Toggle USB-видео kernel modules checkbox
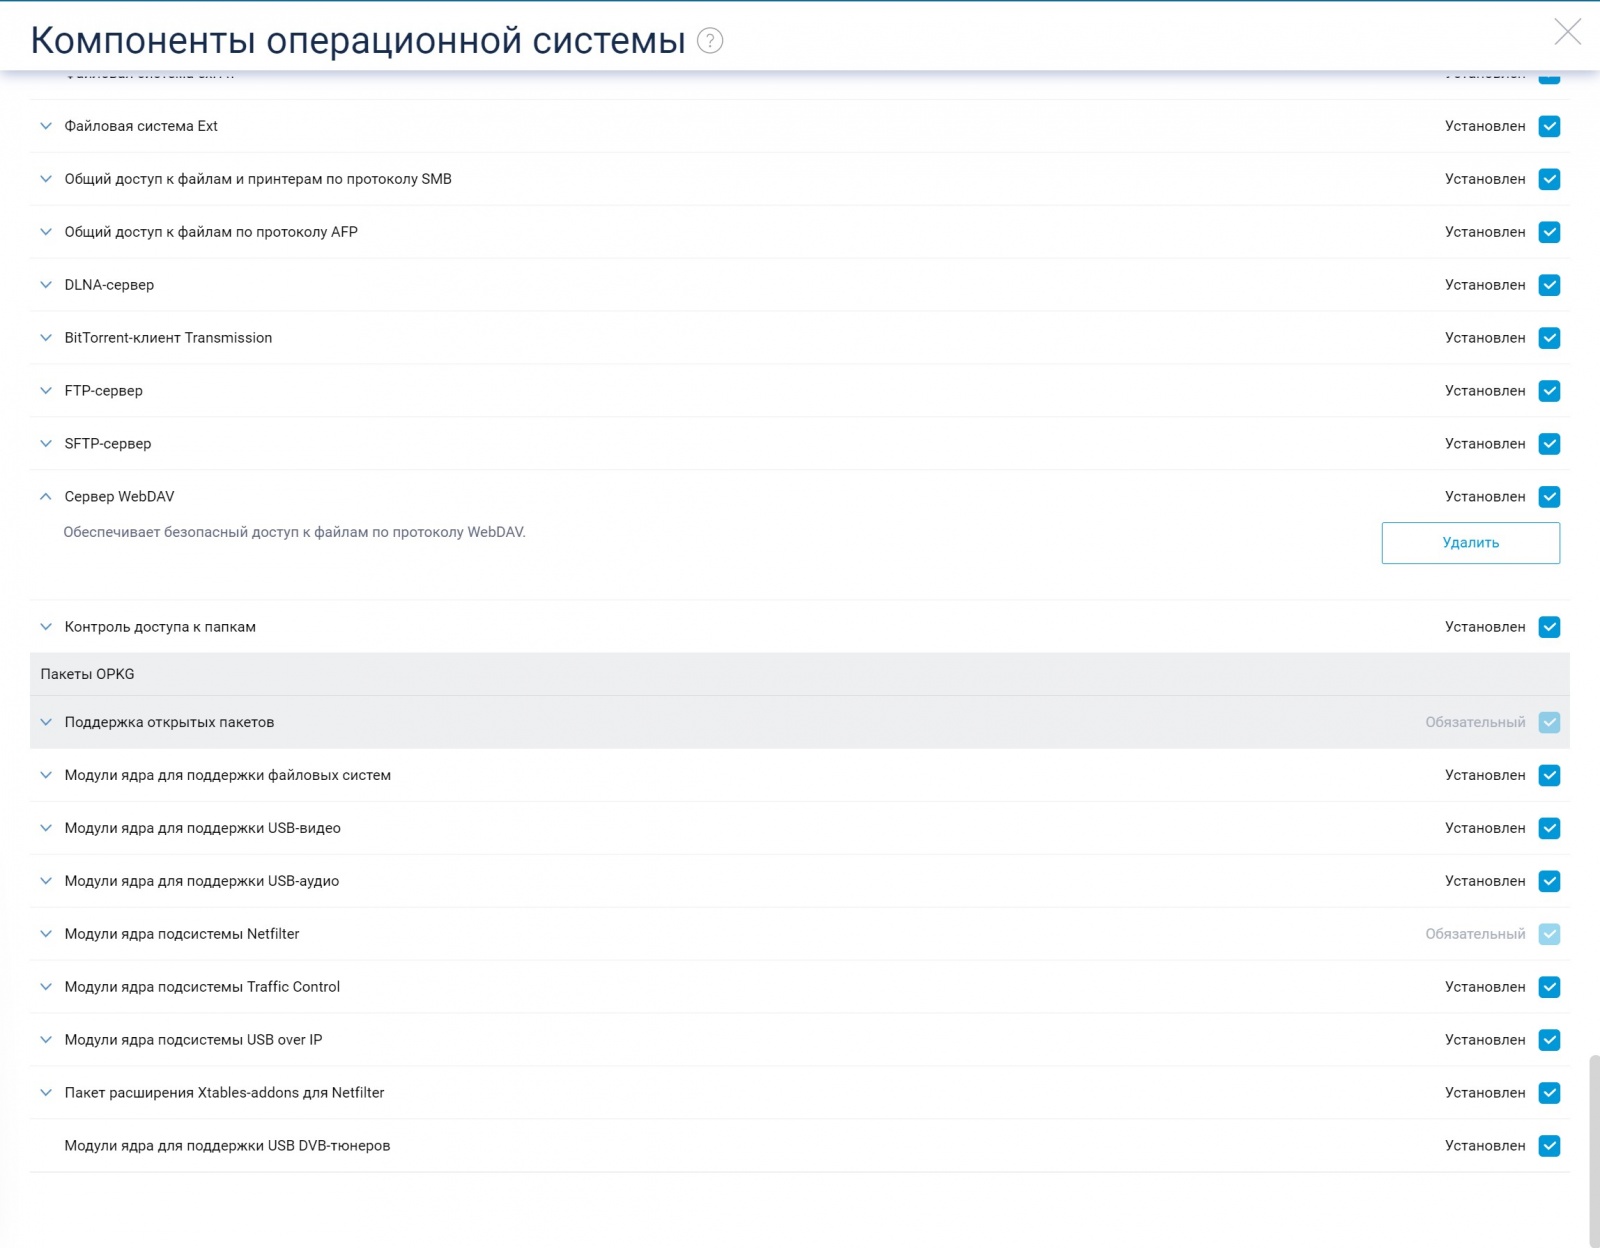 click(x=1549, y=829)
